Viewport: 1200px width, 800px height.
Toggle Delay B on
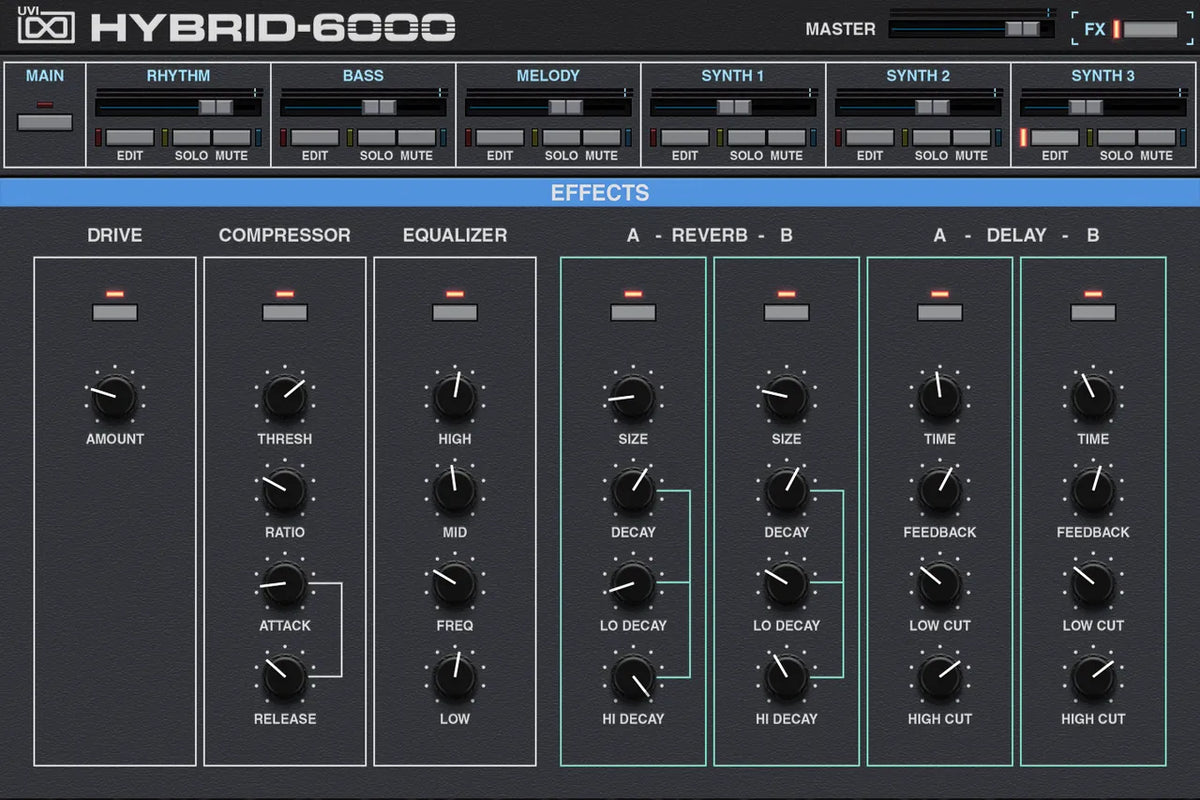[x=1092, y=311]
